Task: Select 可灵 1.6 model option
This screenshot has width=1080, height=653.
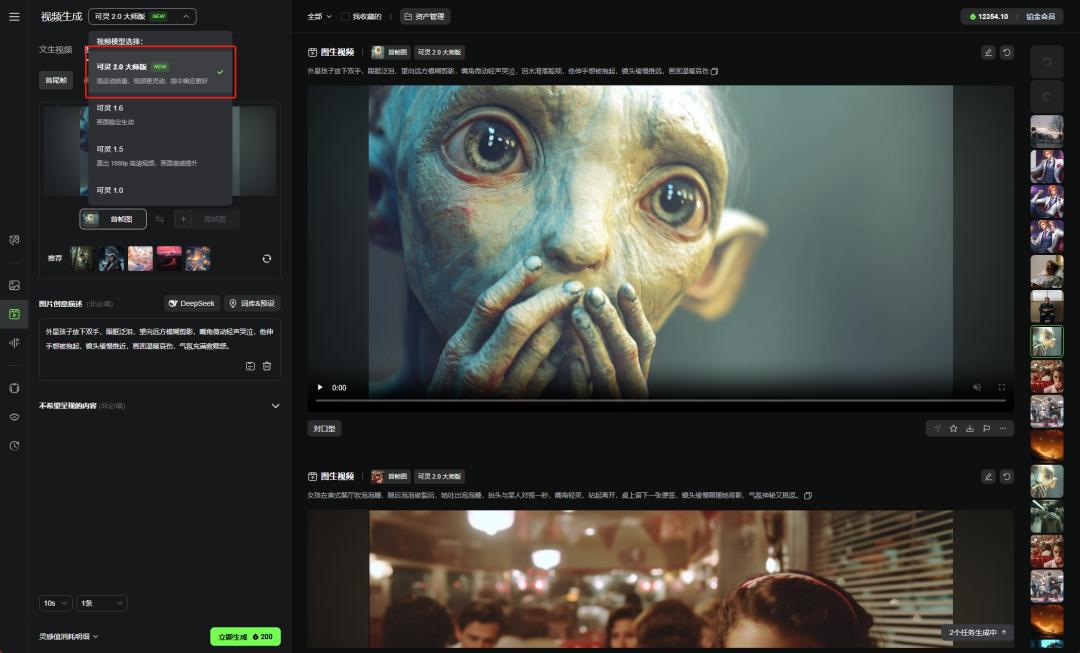Action: coord(160,114)
